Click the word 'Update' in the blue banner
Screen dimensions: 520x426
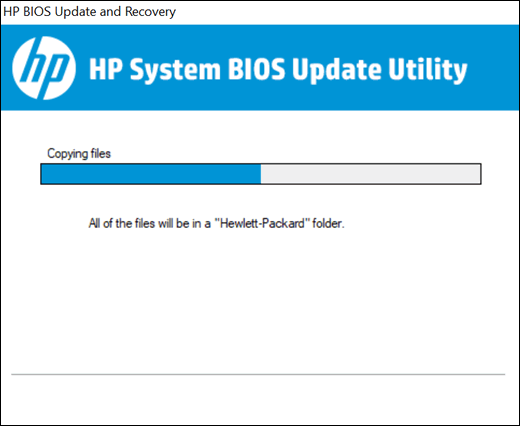coord(337,70)
